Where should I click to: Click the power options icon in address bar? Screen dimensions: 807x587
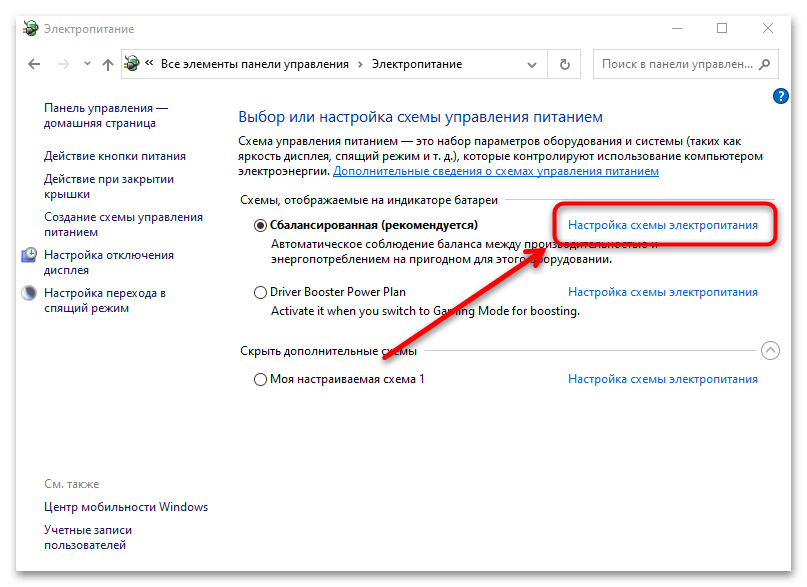tap(133, 64)
